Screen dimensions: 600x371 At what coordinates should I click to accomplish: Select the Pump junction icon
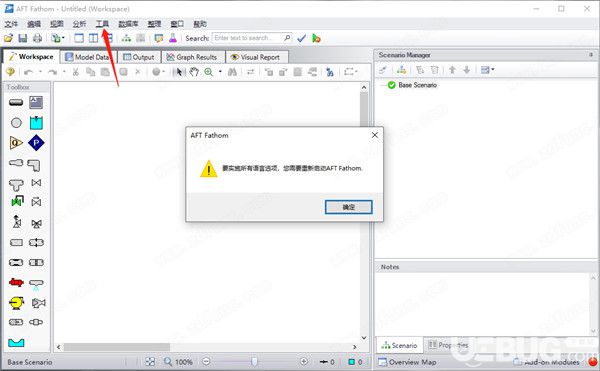16,303
